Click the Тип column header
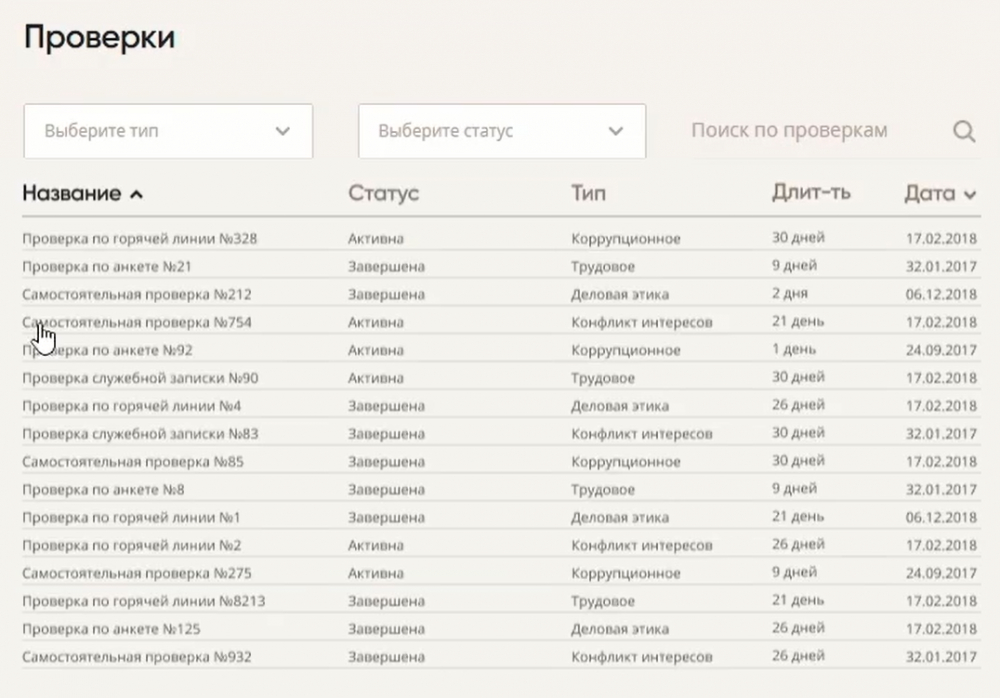Image resolution: width=1000 pixels, height=698 pixels. [x=588, y=193]
